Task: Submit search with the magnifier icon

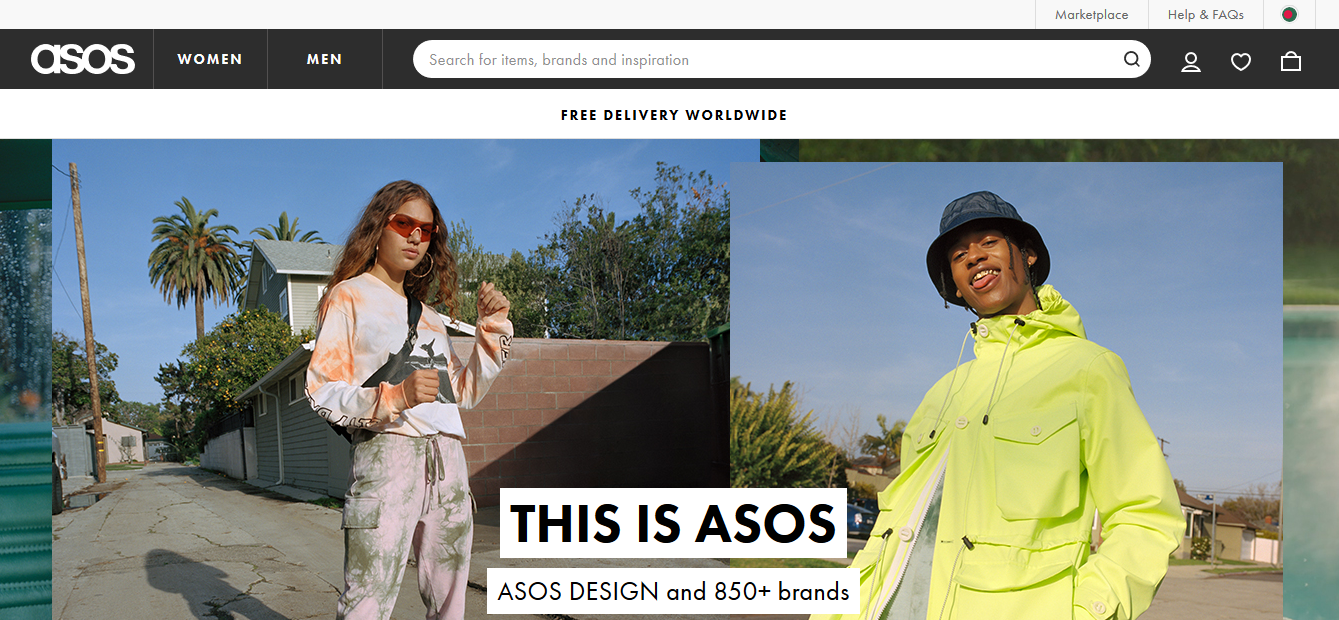Action: 1132,59
